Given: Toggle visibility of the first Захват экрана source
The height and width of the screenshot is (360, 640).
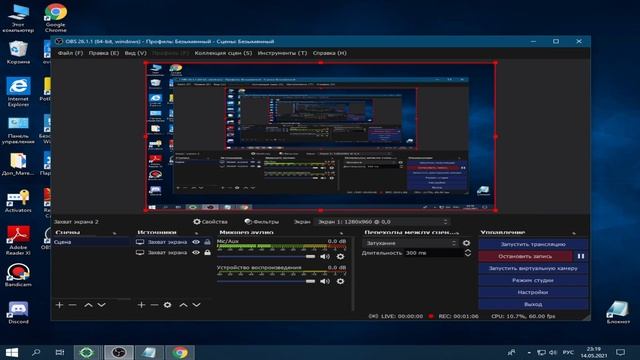Looking at the screenshot, I should 196,242.
